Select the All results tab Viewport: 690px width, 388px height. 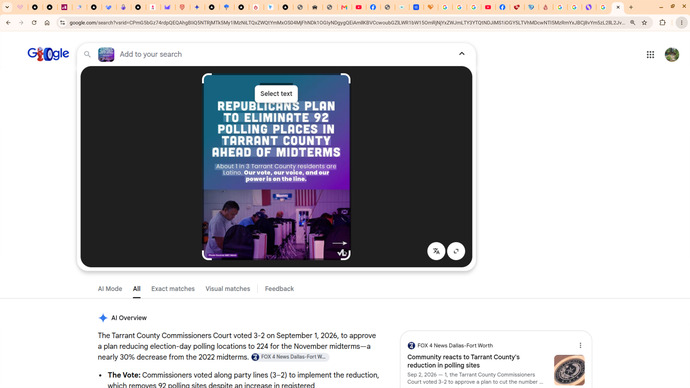click(x=137, y=289)
